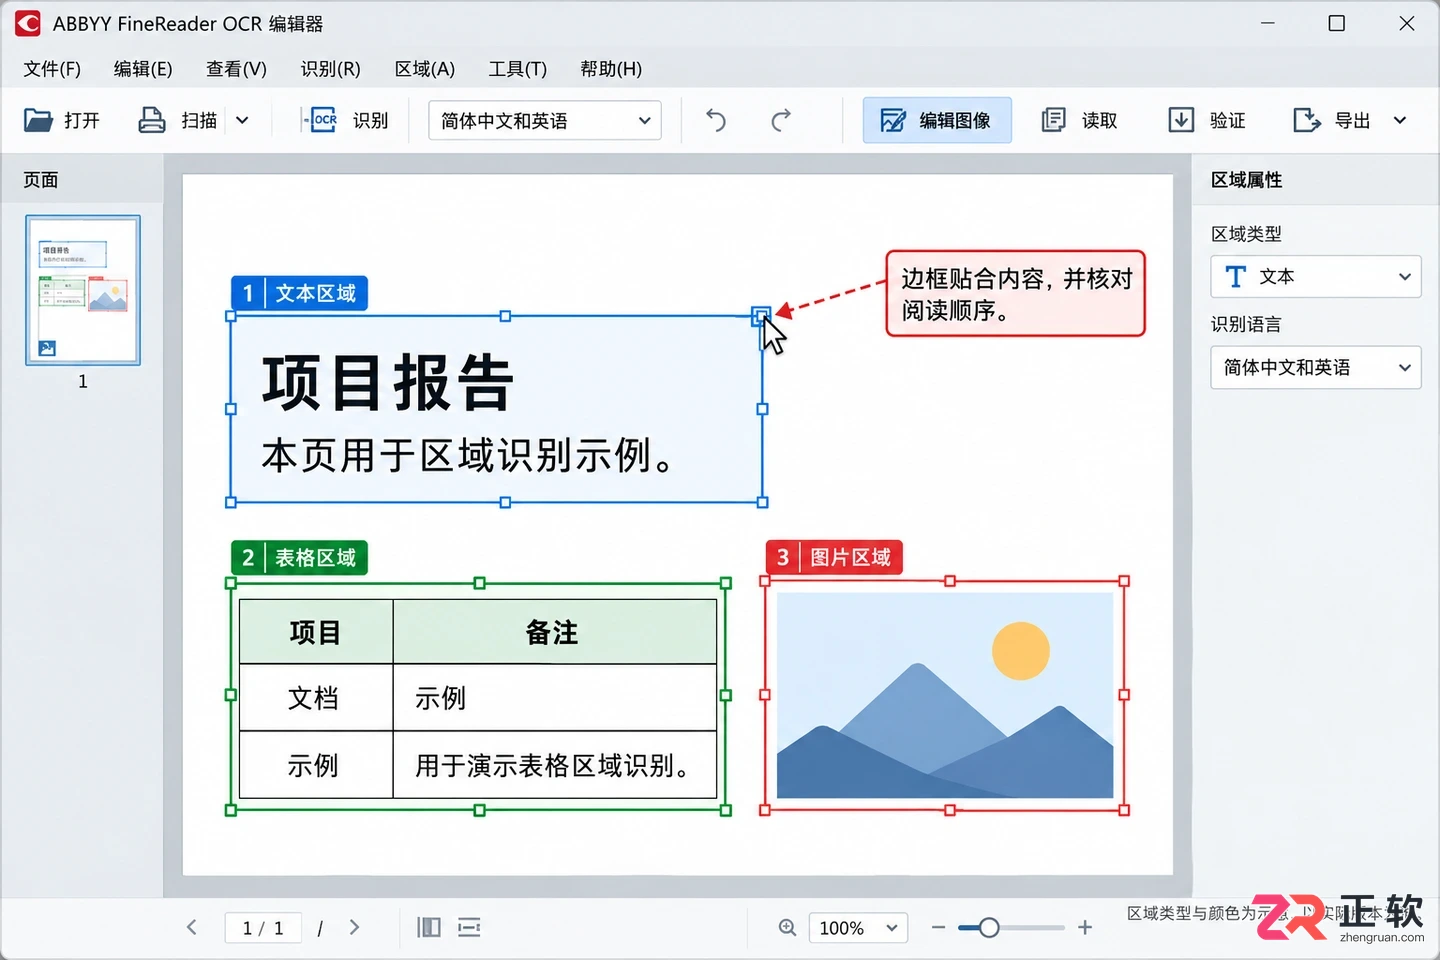Click the 文档 table cell
1440x960 pixels.
(x=315, y=698)
